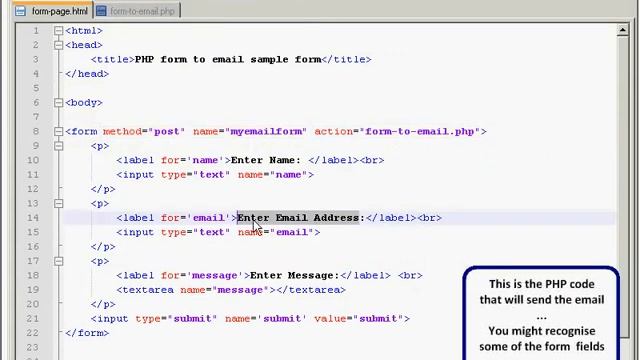Click the textarea tag on line 19
The width and height of the screenshot is (640, 360).
point(231,290)
